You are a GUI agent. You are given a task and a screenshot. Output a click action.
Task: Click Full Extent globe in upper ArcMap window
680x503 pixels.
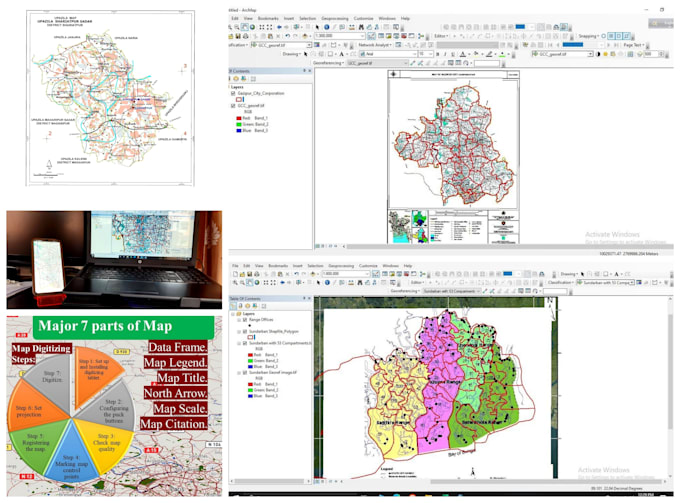tap(252, 27)
